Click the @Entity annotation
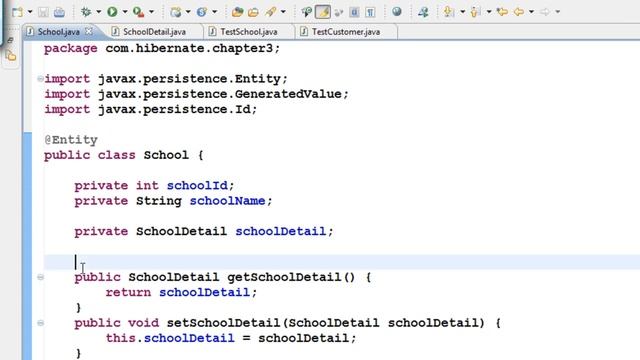Image resolution: width=640 pixels, height=360 pixels. [x=71, y=140]
